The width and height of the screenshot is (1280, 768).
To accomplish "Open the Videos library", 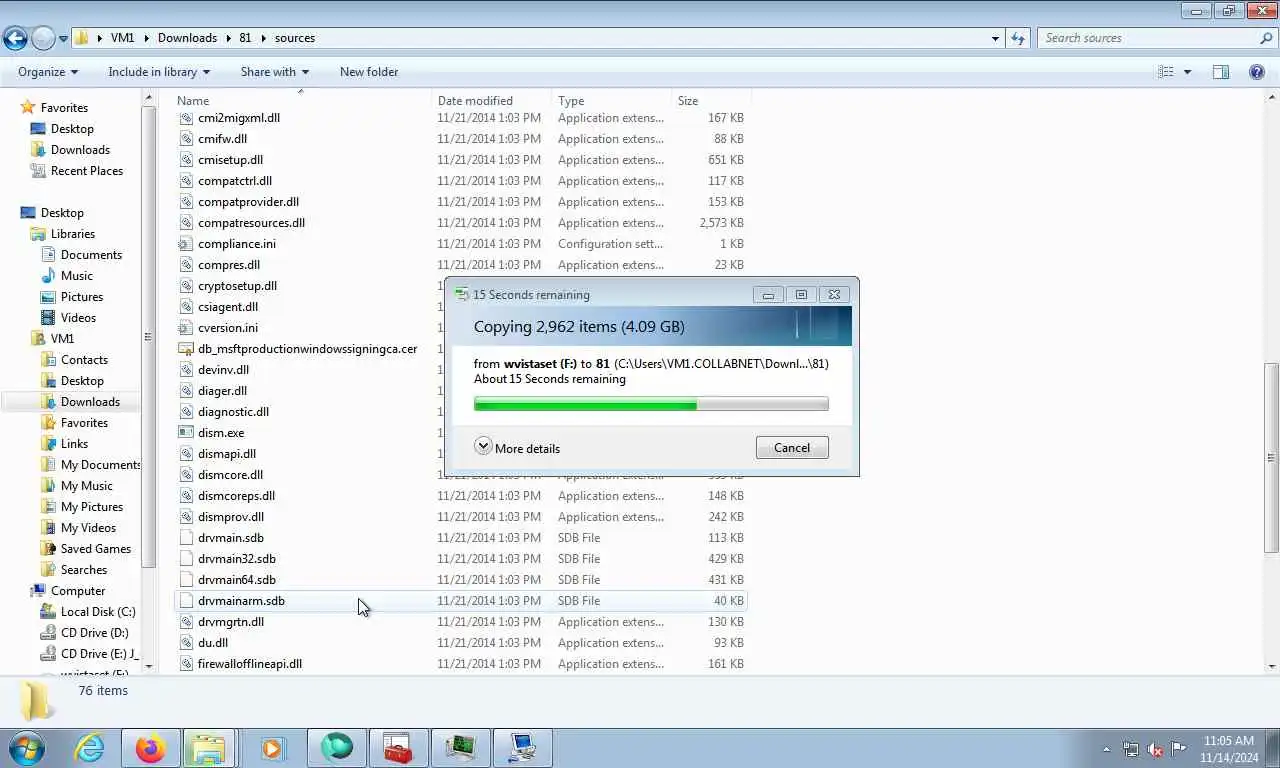I will (x=79, y=318).
